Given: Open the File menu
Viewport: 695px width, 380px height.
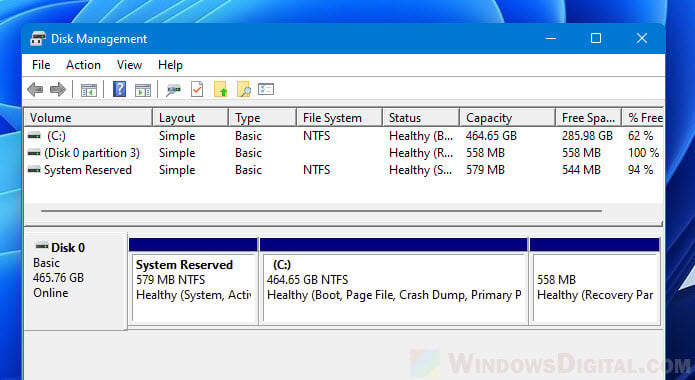Looking at the screenshot, I should point(41,65).
